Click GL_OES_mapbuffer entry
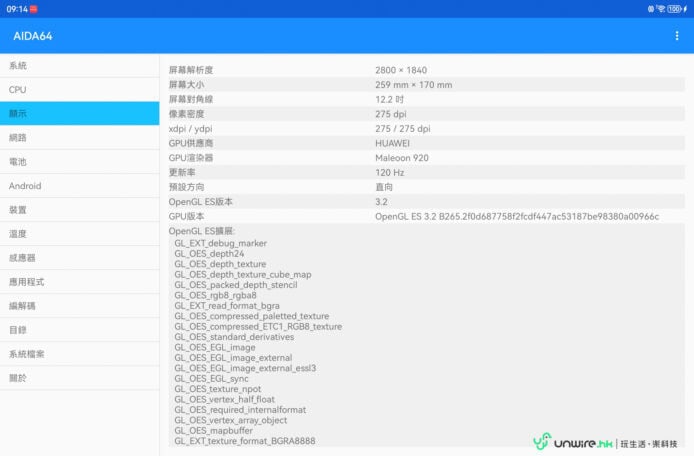Screen dimensions: 694x456 pyautogui.click(x=213, y=430)
